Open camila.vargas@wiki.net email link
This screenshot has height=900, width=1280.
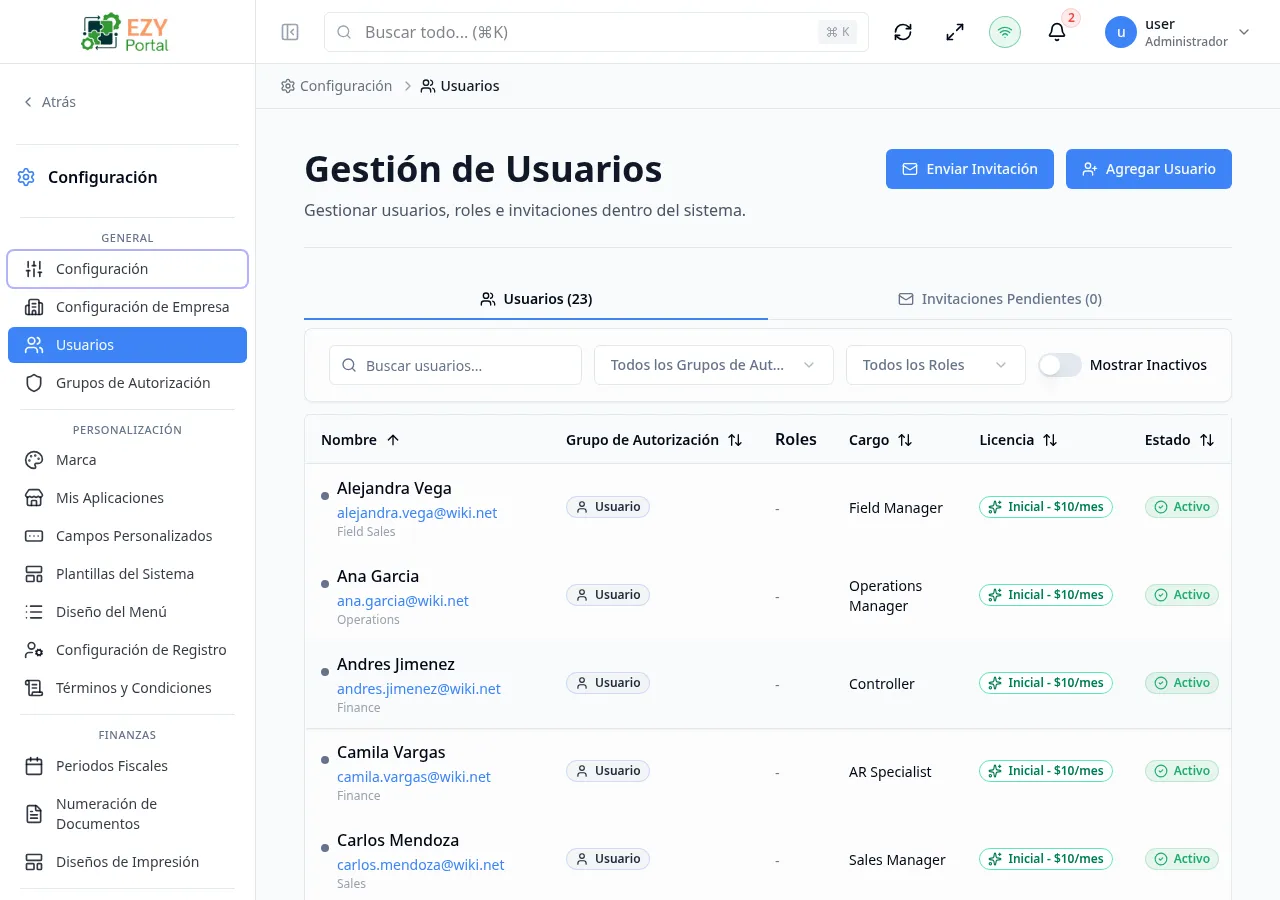pyautogui.click(x=414, y=777)
